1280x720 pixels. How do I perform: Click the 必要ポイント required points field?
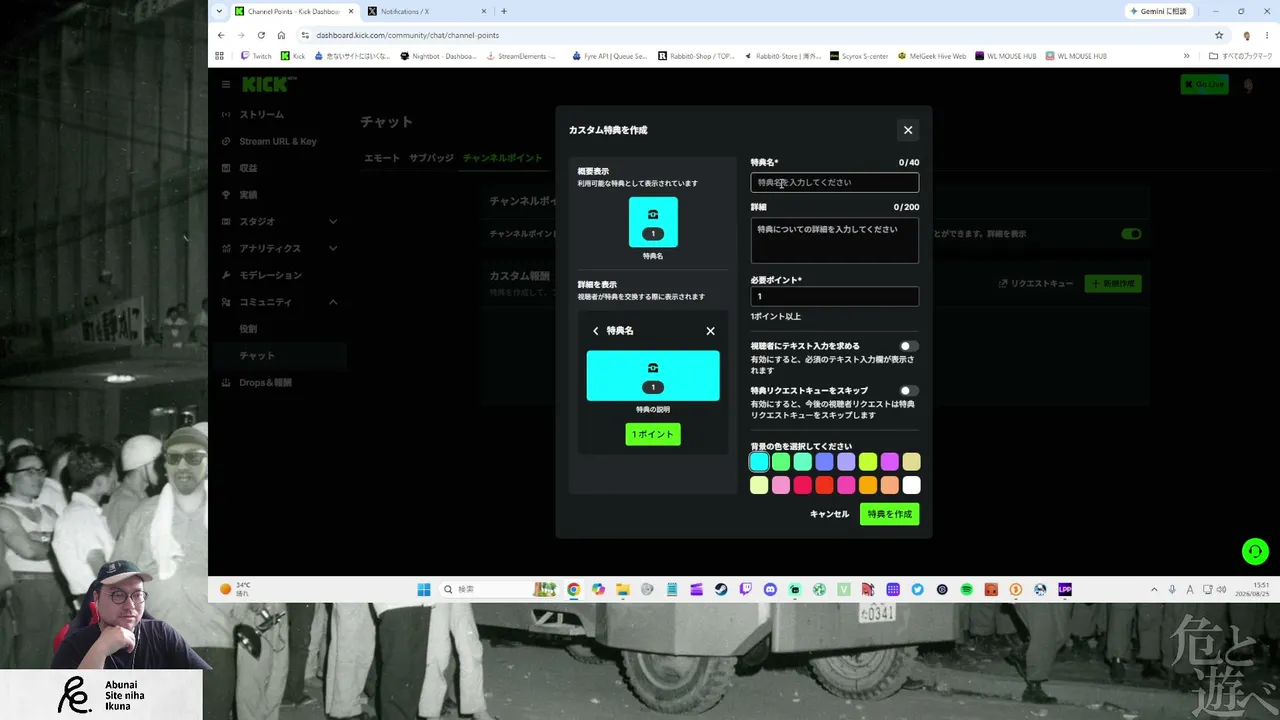(x=834, y=297)
